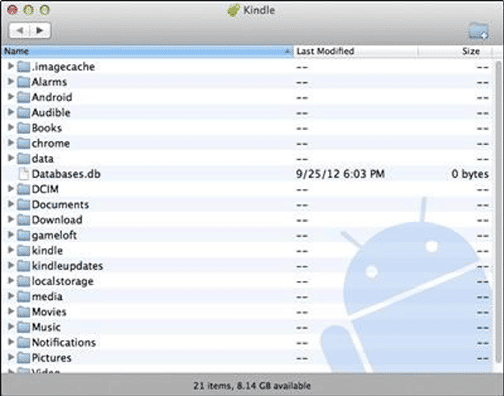The image size is (504, 396).
Task: Sort by the Name column header
Action: [x=147, y=51]
